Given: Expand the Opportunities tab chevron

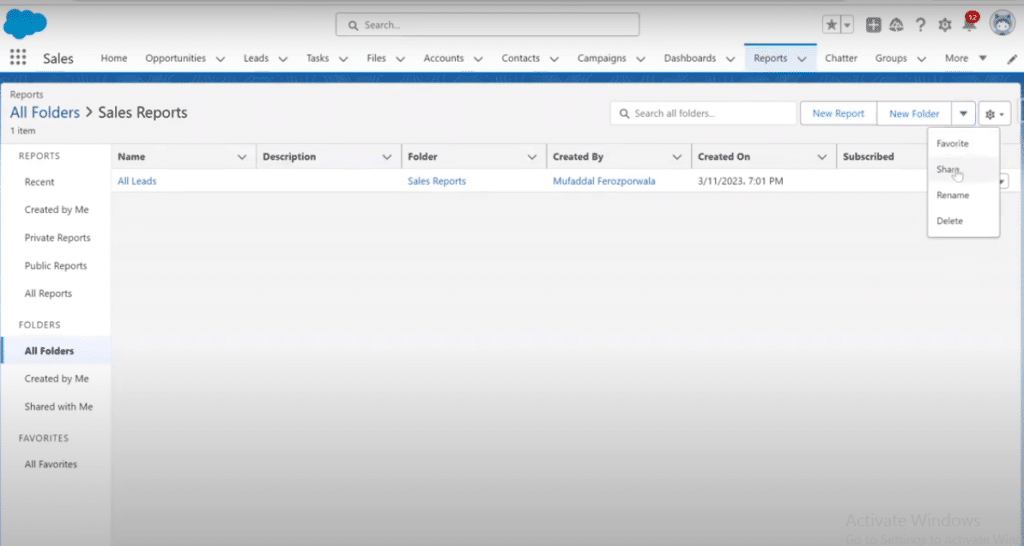Looking at the screenshot, I should tap(220, 59).
